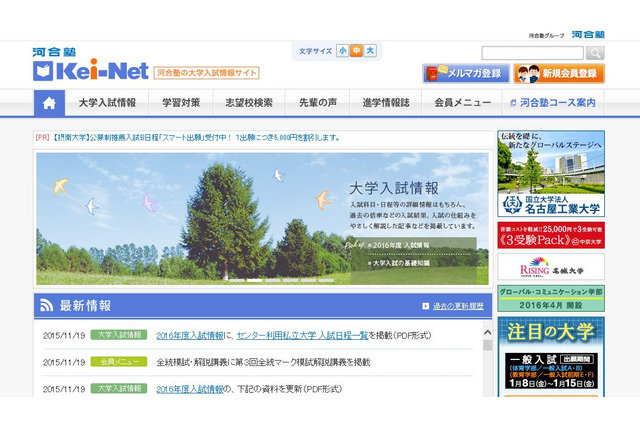Click arrow icon next to 過去の更新履歴
Viewport: 640px width, 426px height.
tap(426, 306)
